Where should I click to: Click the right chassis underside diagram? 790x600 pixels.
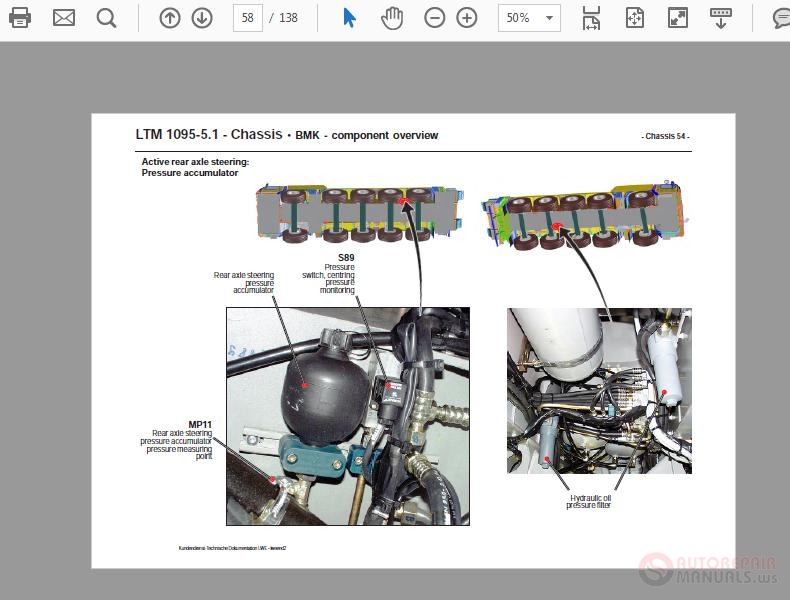point(584,214)
